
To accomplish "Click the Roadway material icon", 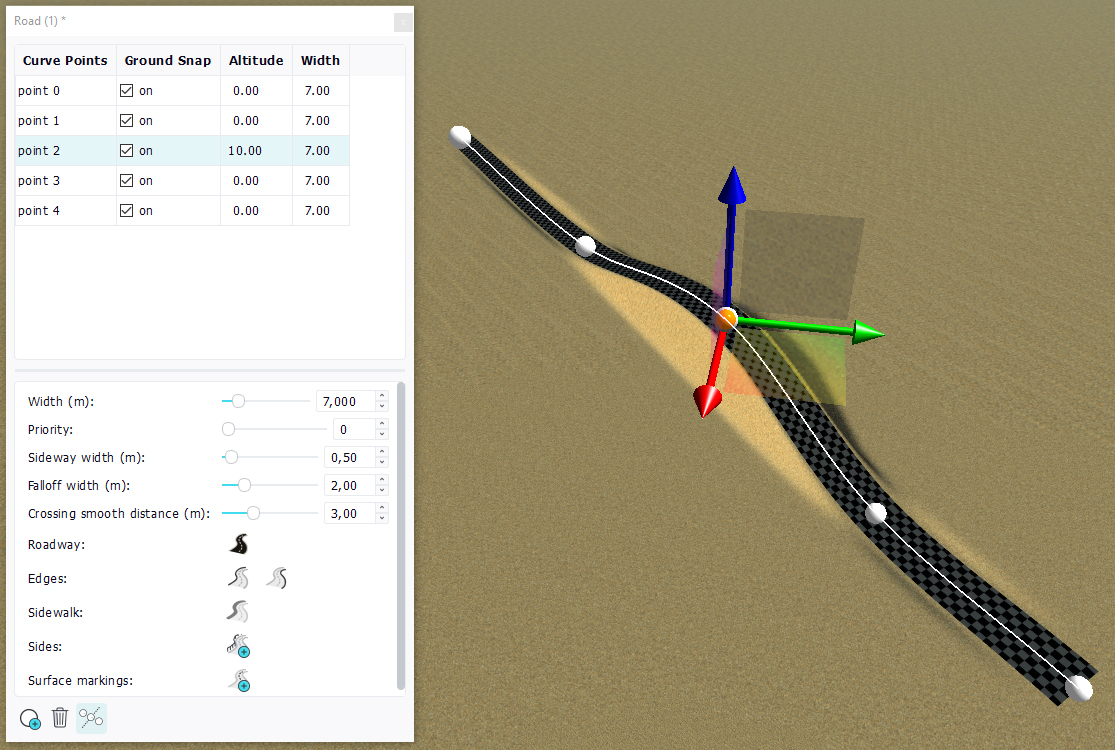I will (238, 545).
